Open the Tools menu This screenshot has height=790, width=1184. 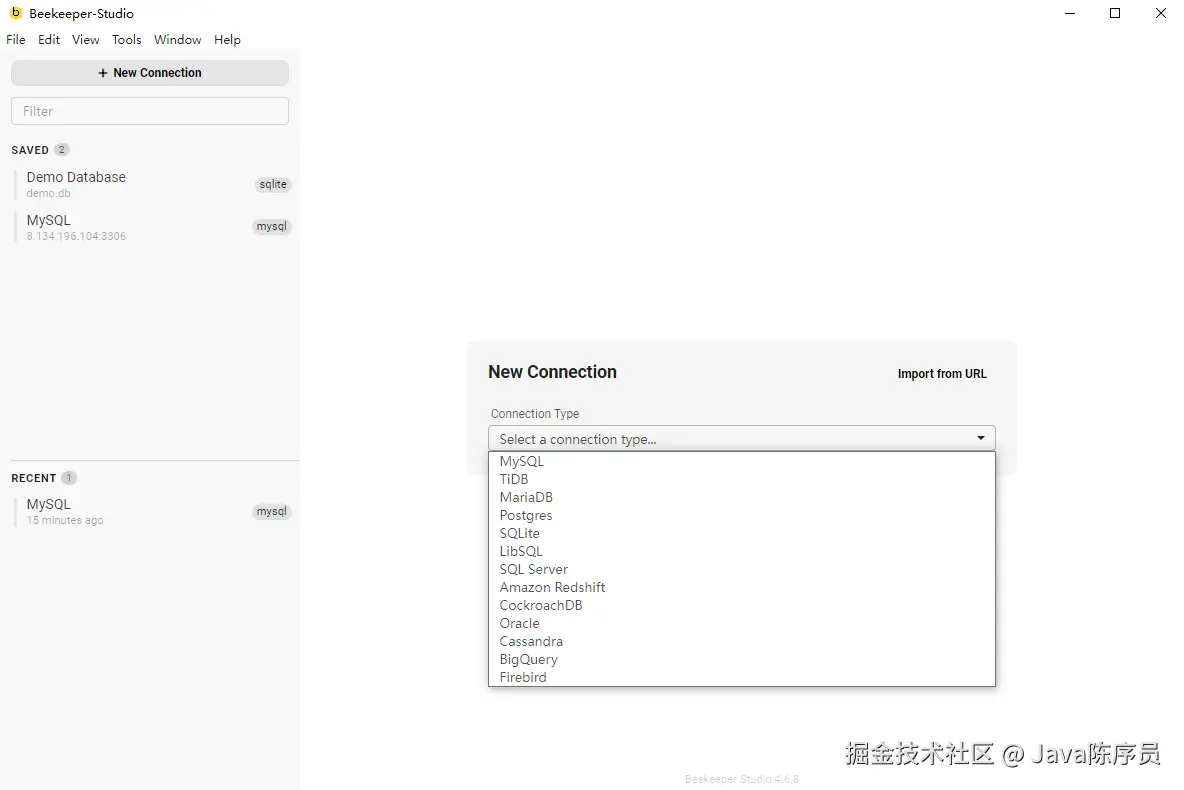click(126, 39)
